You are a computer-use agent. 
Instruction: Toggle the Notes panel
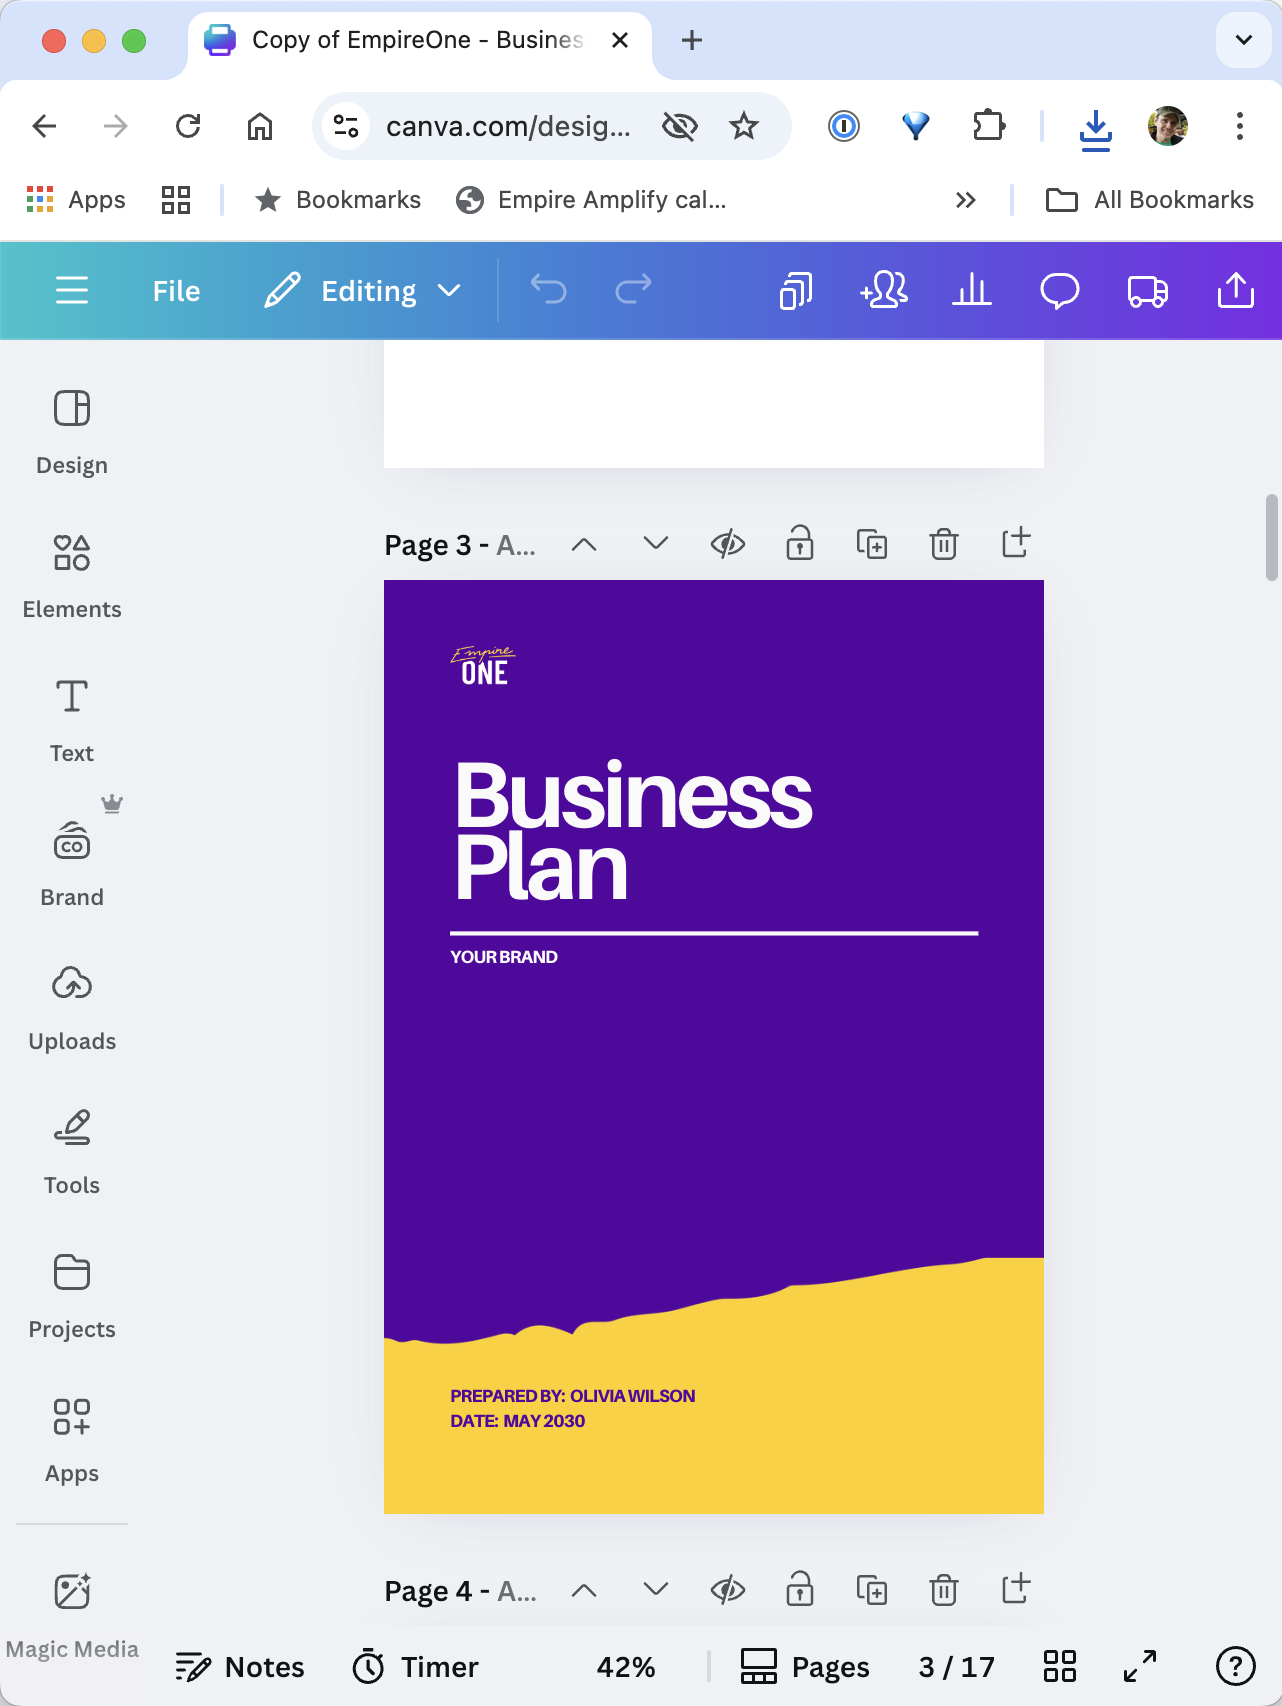point(240,1666)
